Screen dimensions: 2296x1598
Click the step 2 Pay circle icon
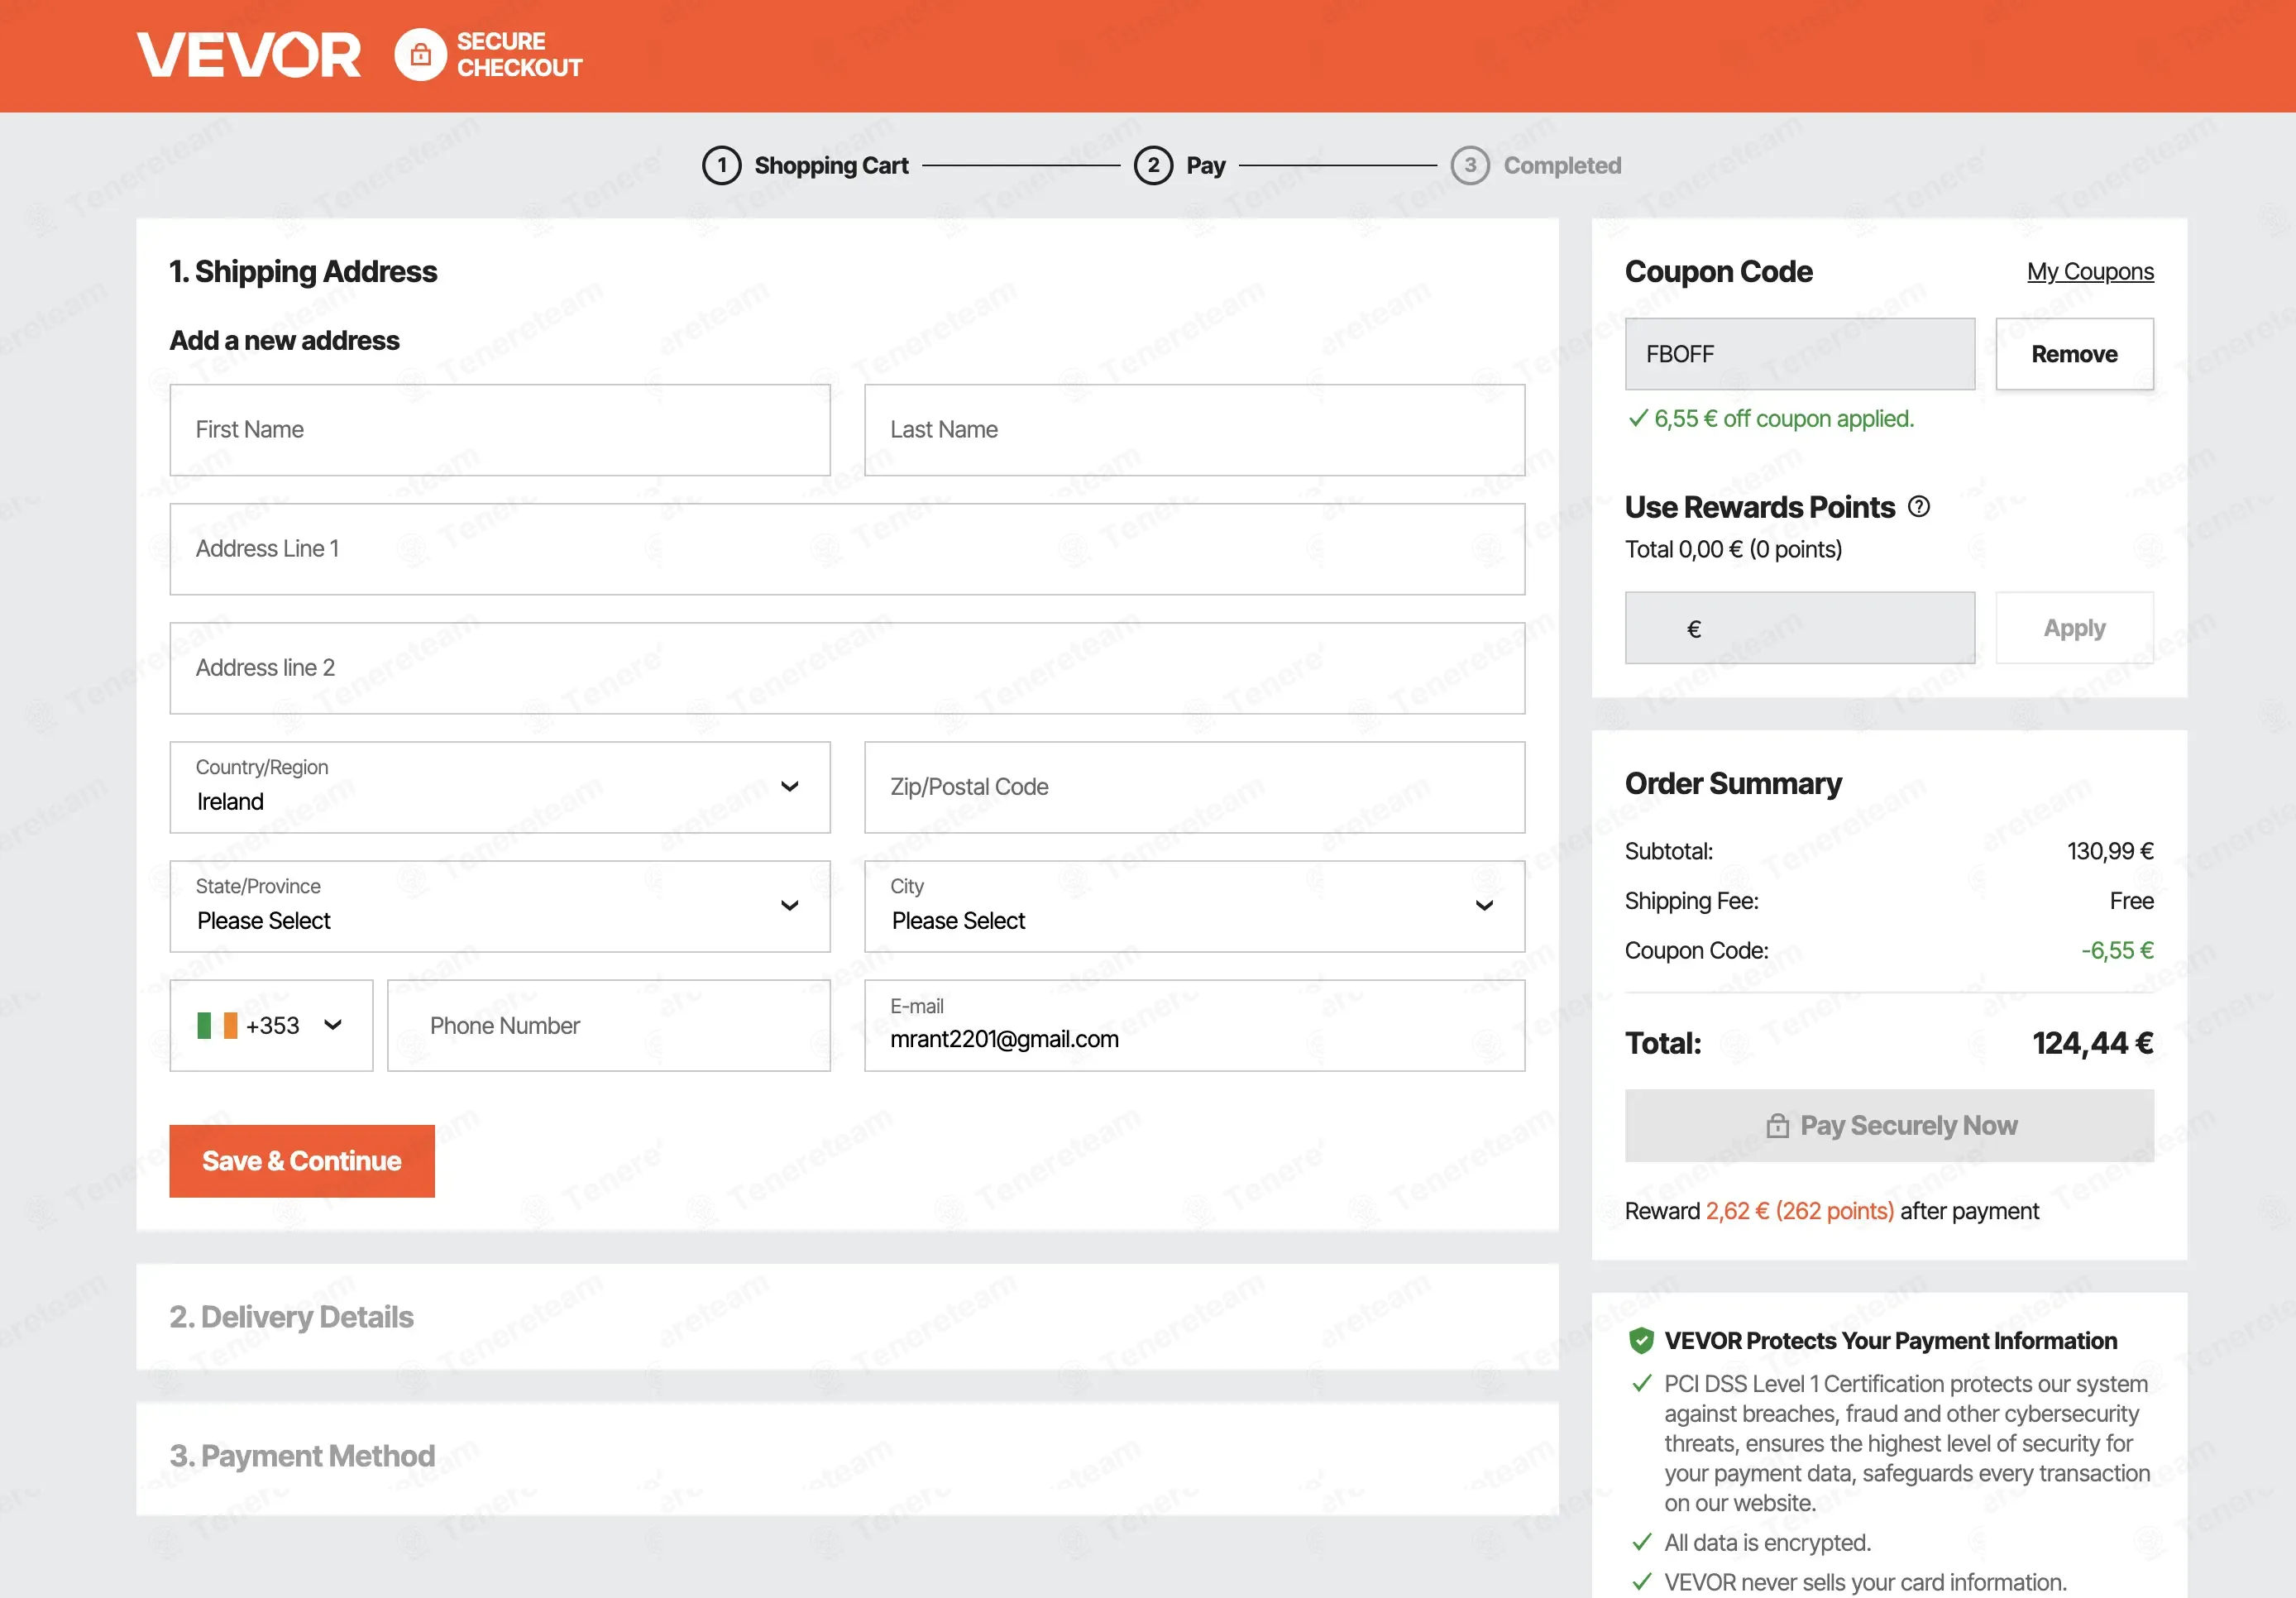[x=1153, y=166]
